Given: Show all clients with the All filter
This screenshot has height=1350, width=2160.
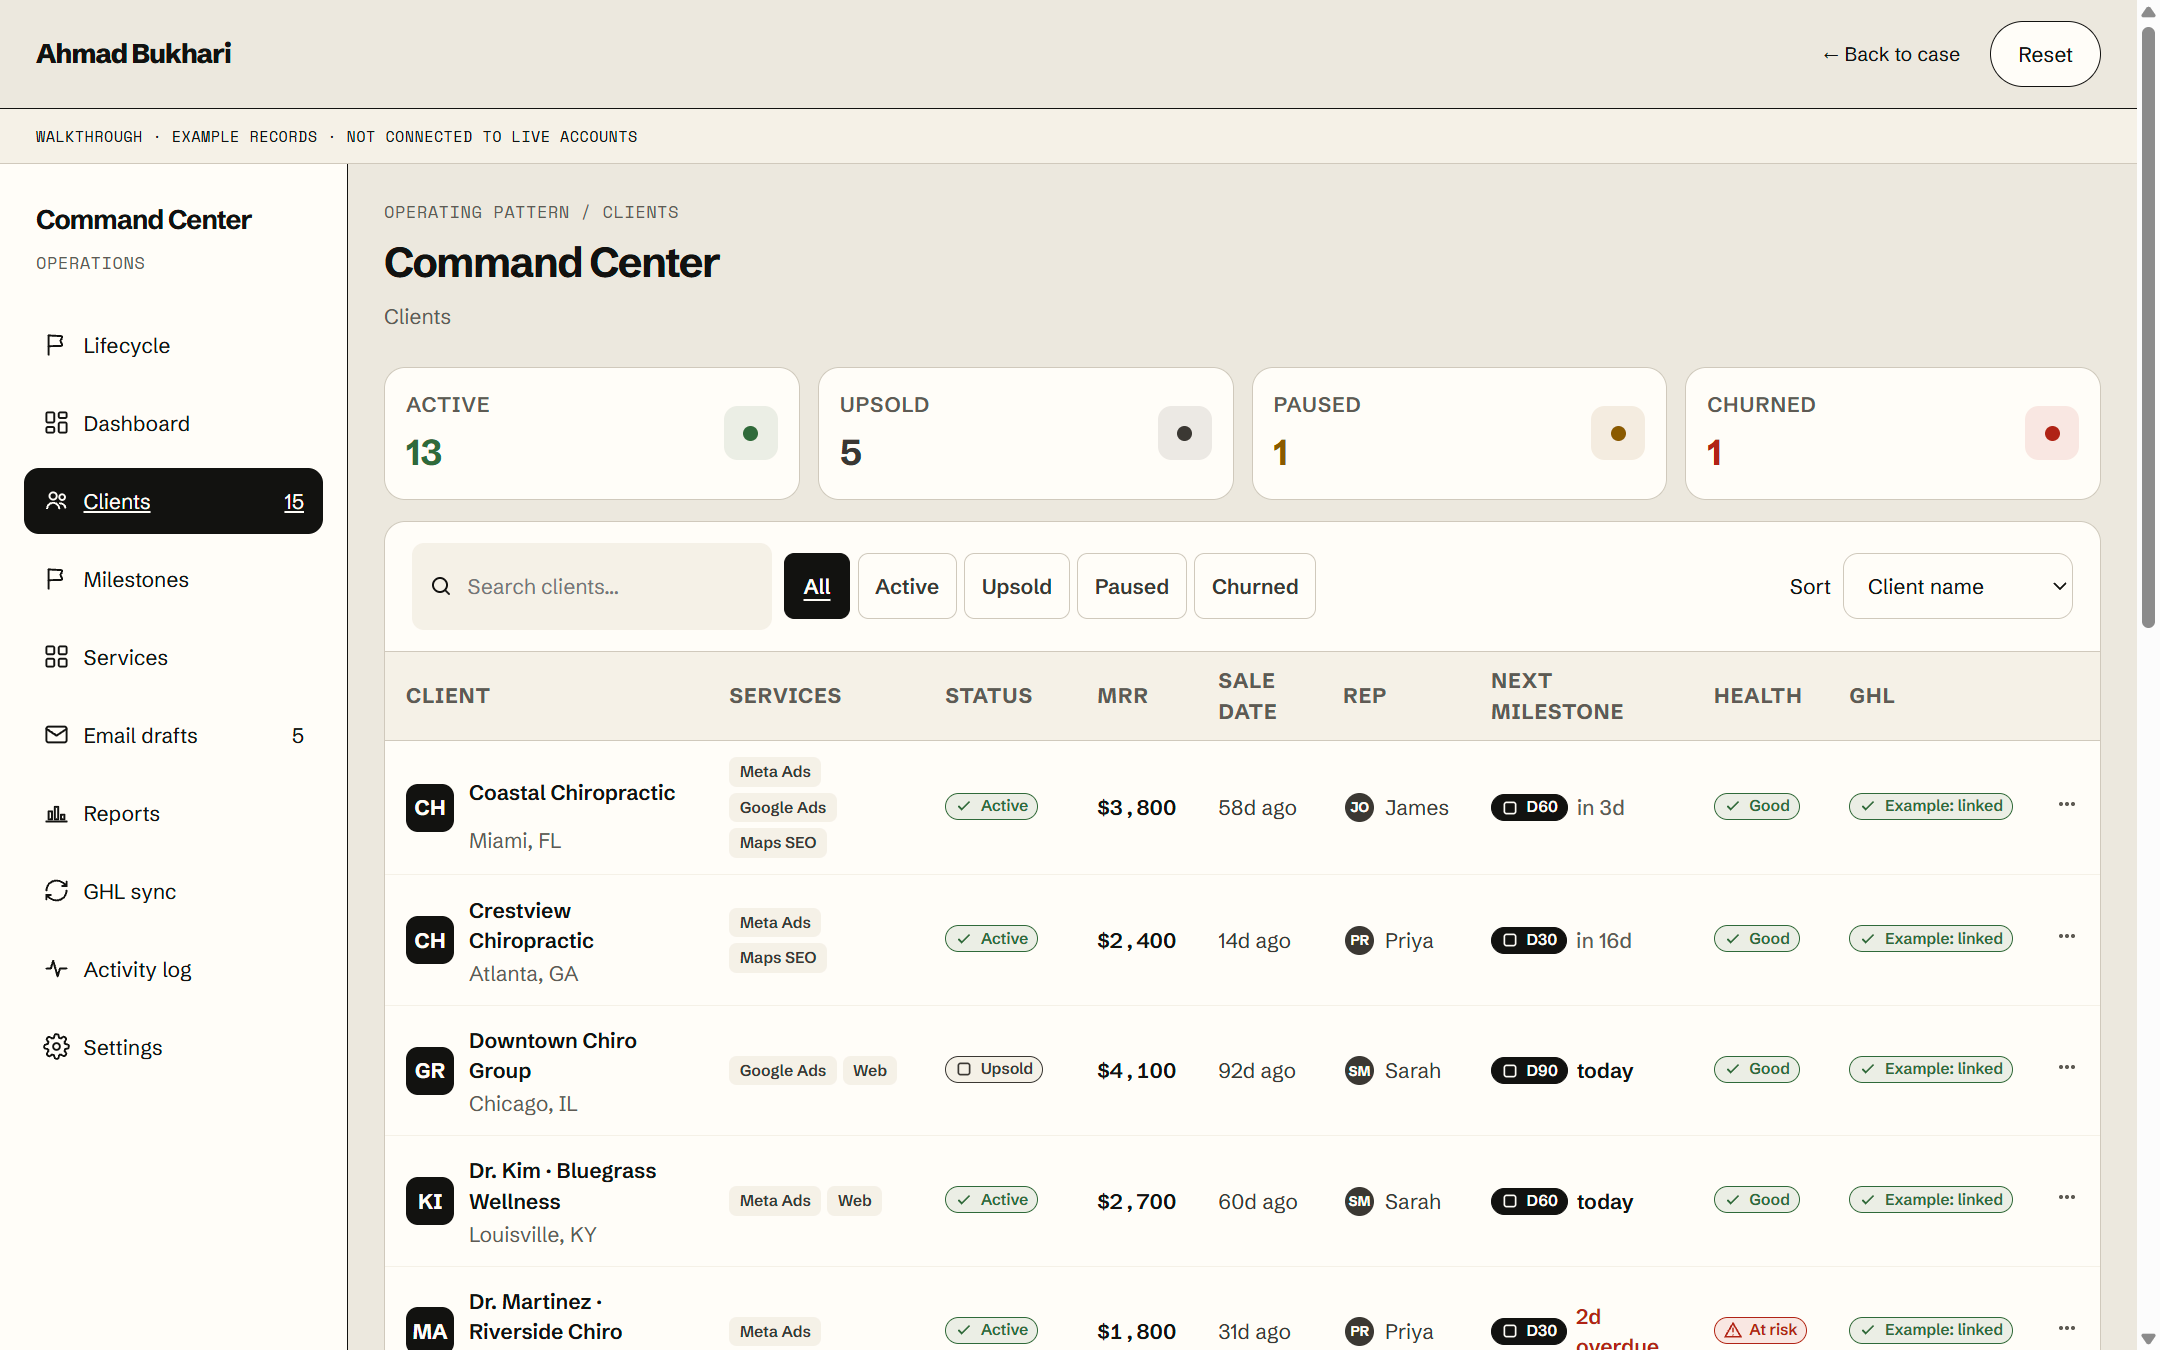Looking at the screenshot, I should [x=816, y=586].
